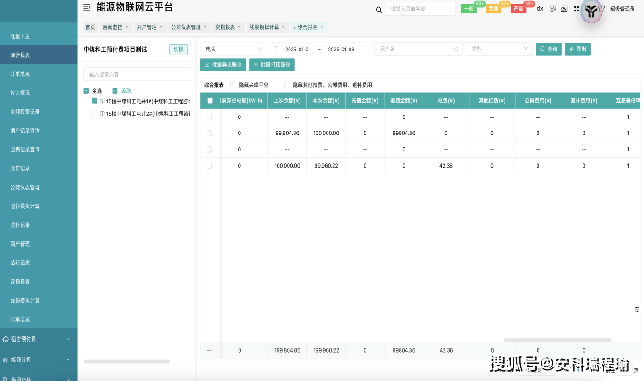Click the teal 查询 query button
Screen dimensions: 644x381
pos(549,49)
